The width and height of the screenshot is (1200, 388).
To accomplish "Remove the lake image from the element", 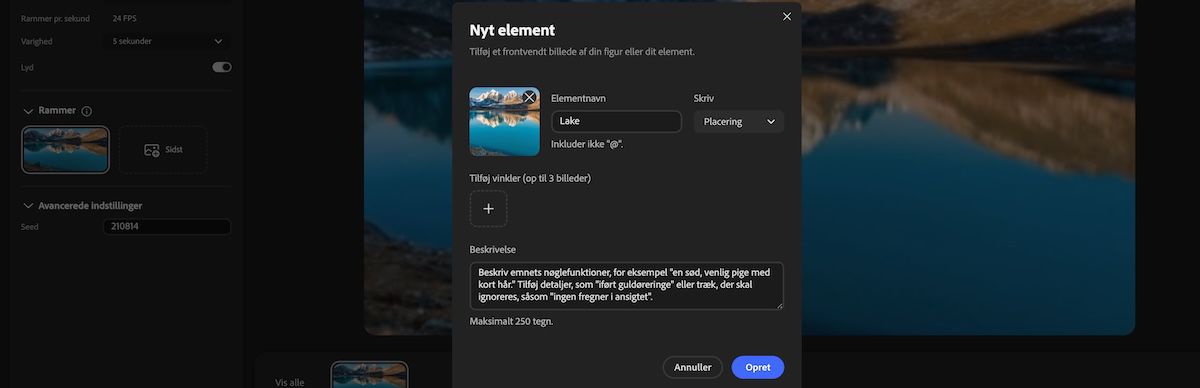I will (530, 97).
